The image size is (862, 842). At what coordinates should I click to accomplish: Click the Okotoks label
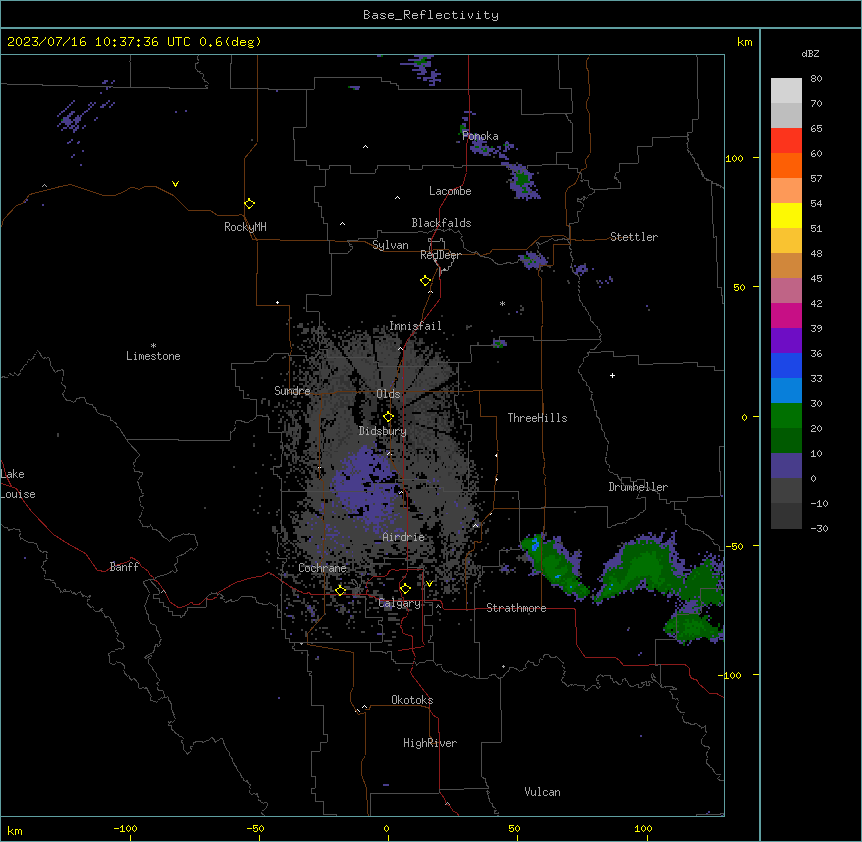click(412, 700)
